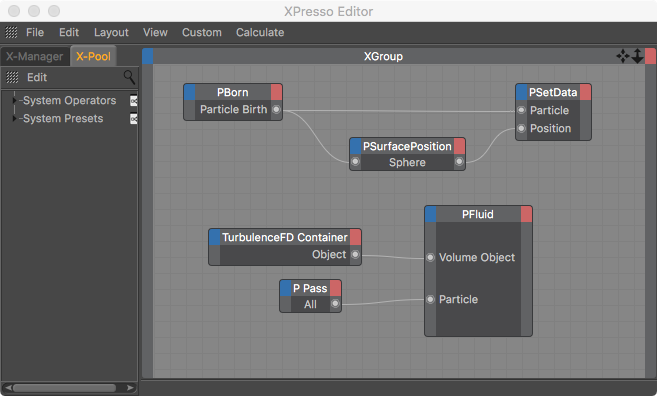This screenshot has width=657, height=396.
Task: Select the XGroup title bar
Action: 383,56
